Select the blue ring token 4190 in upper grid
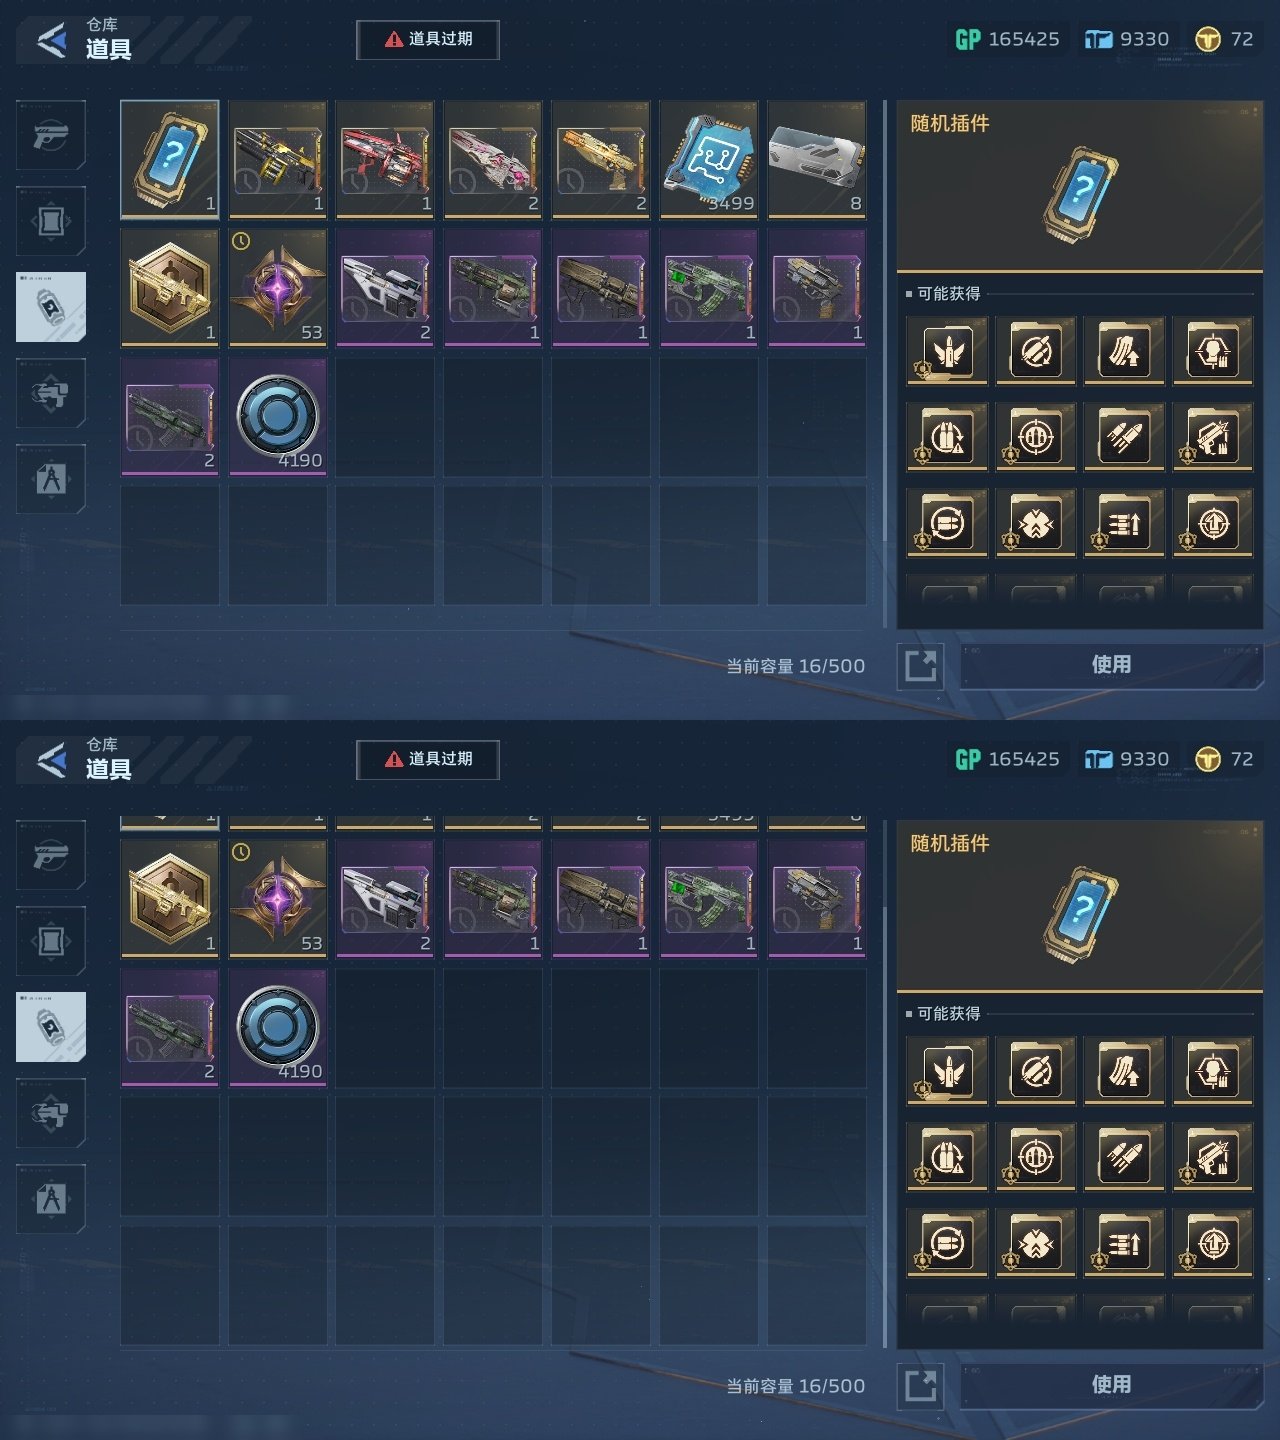Image resolution: width=1280 pixels, height=1440 pixels. 277,416
